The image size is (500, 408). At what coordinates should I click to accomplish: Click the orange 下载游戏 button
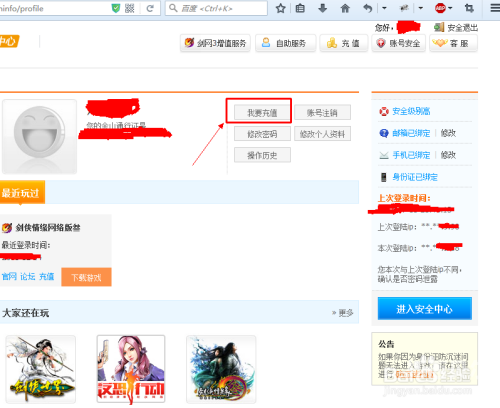click(x=86, y=277)
